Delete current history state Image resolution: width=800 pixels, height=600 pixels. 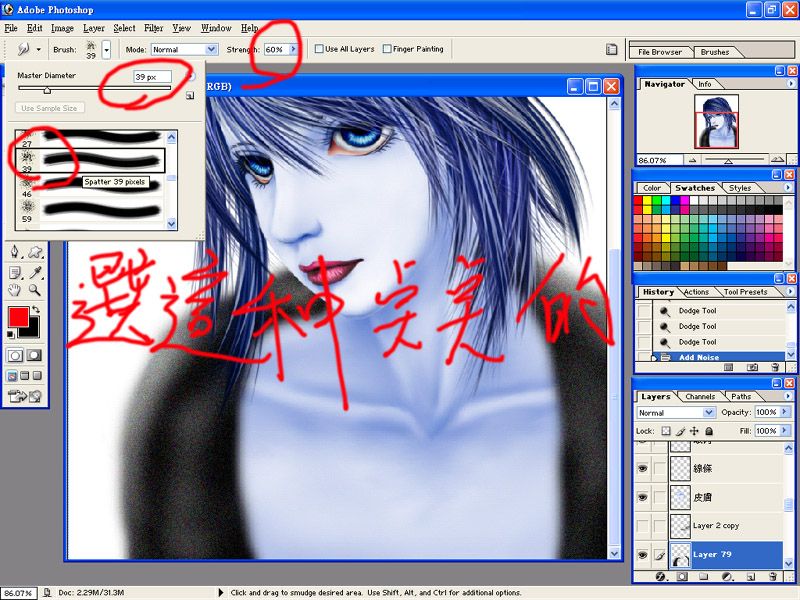pyautogui.click(x=775, y=367)
